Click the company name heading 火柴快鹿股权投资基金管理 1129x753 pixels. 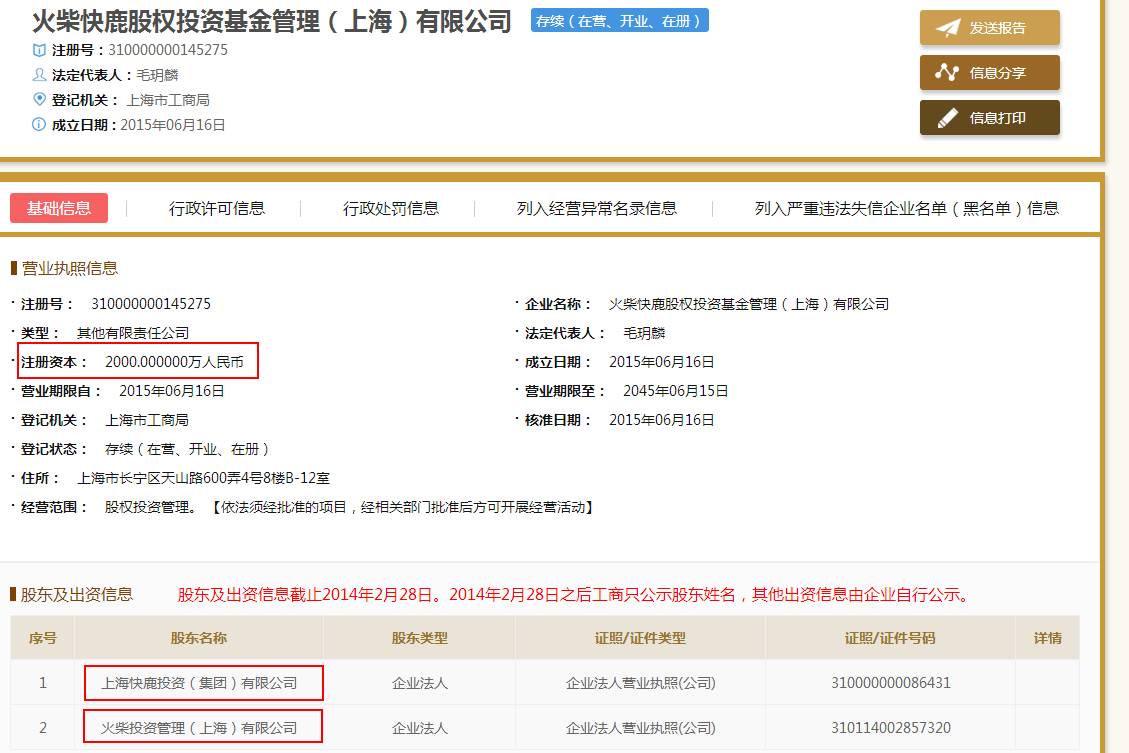click(x=271, y=22)
